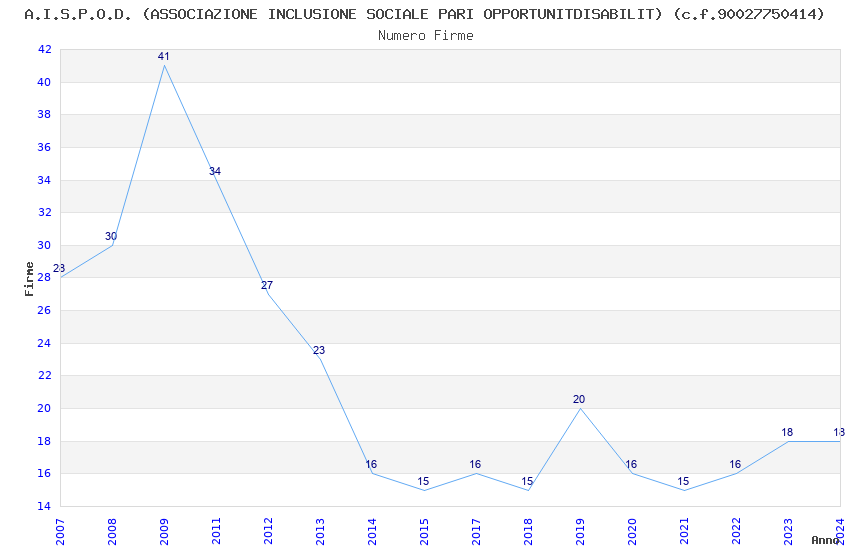Select data label 23 above 2013
This screenshot has width=850, height=550.
(x=319, y=351)
